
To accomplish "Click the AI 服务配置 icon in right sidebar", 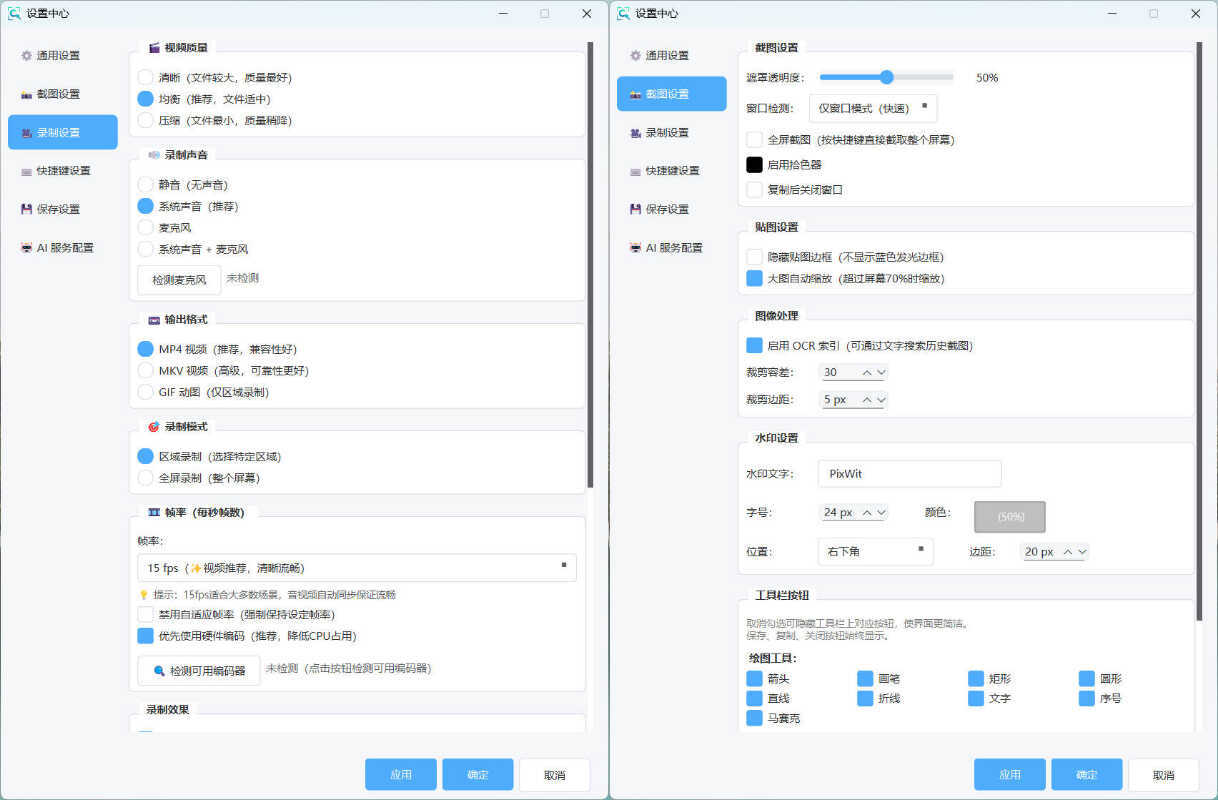I will [635, 247].
